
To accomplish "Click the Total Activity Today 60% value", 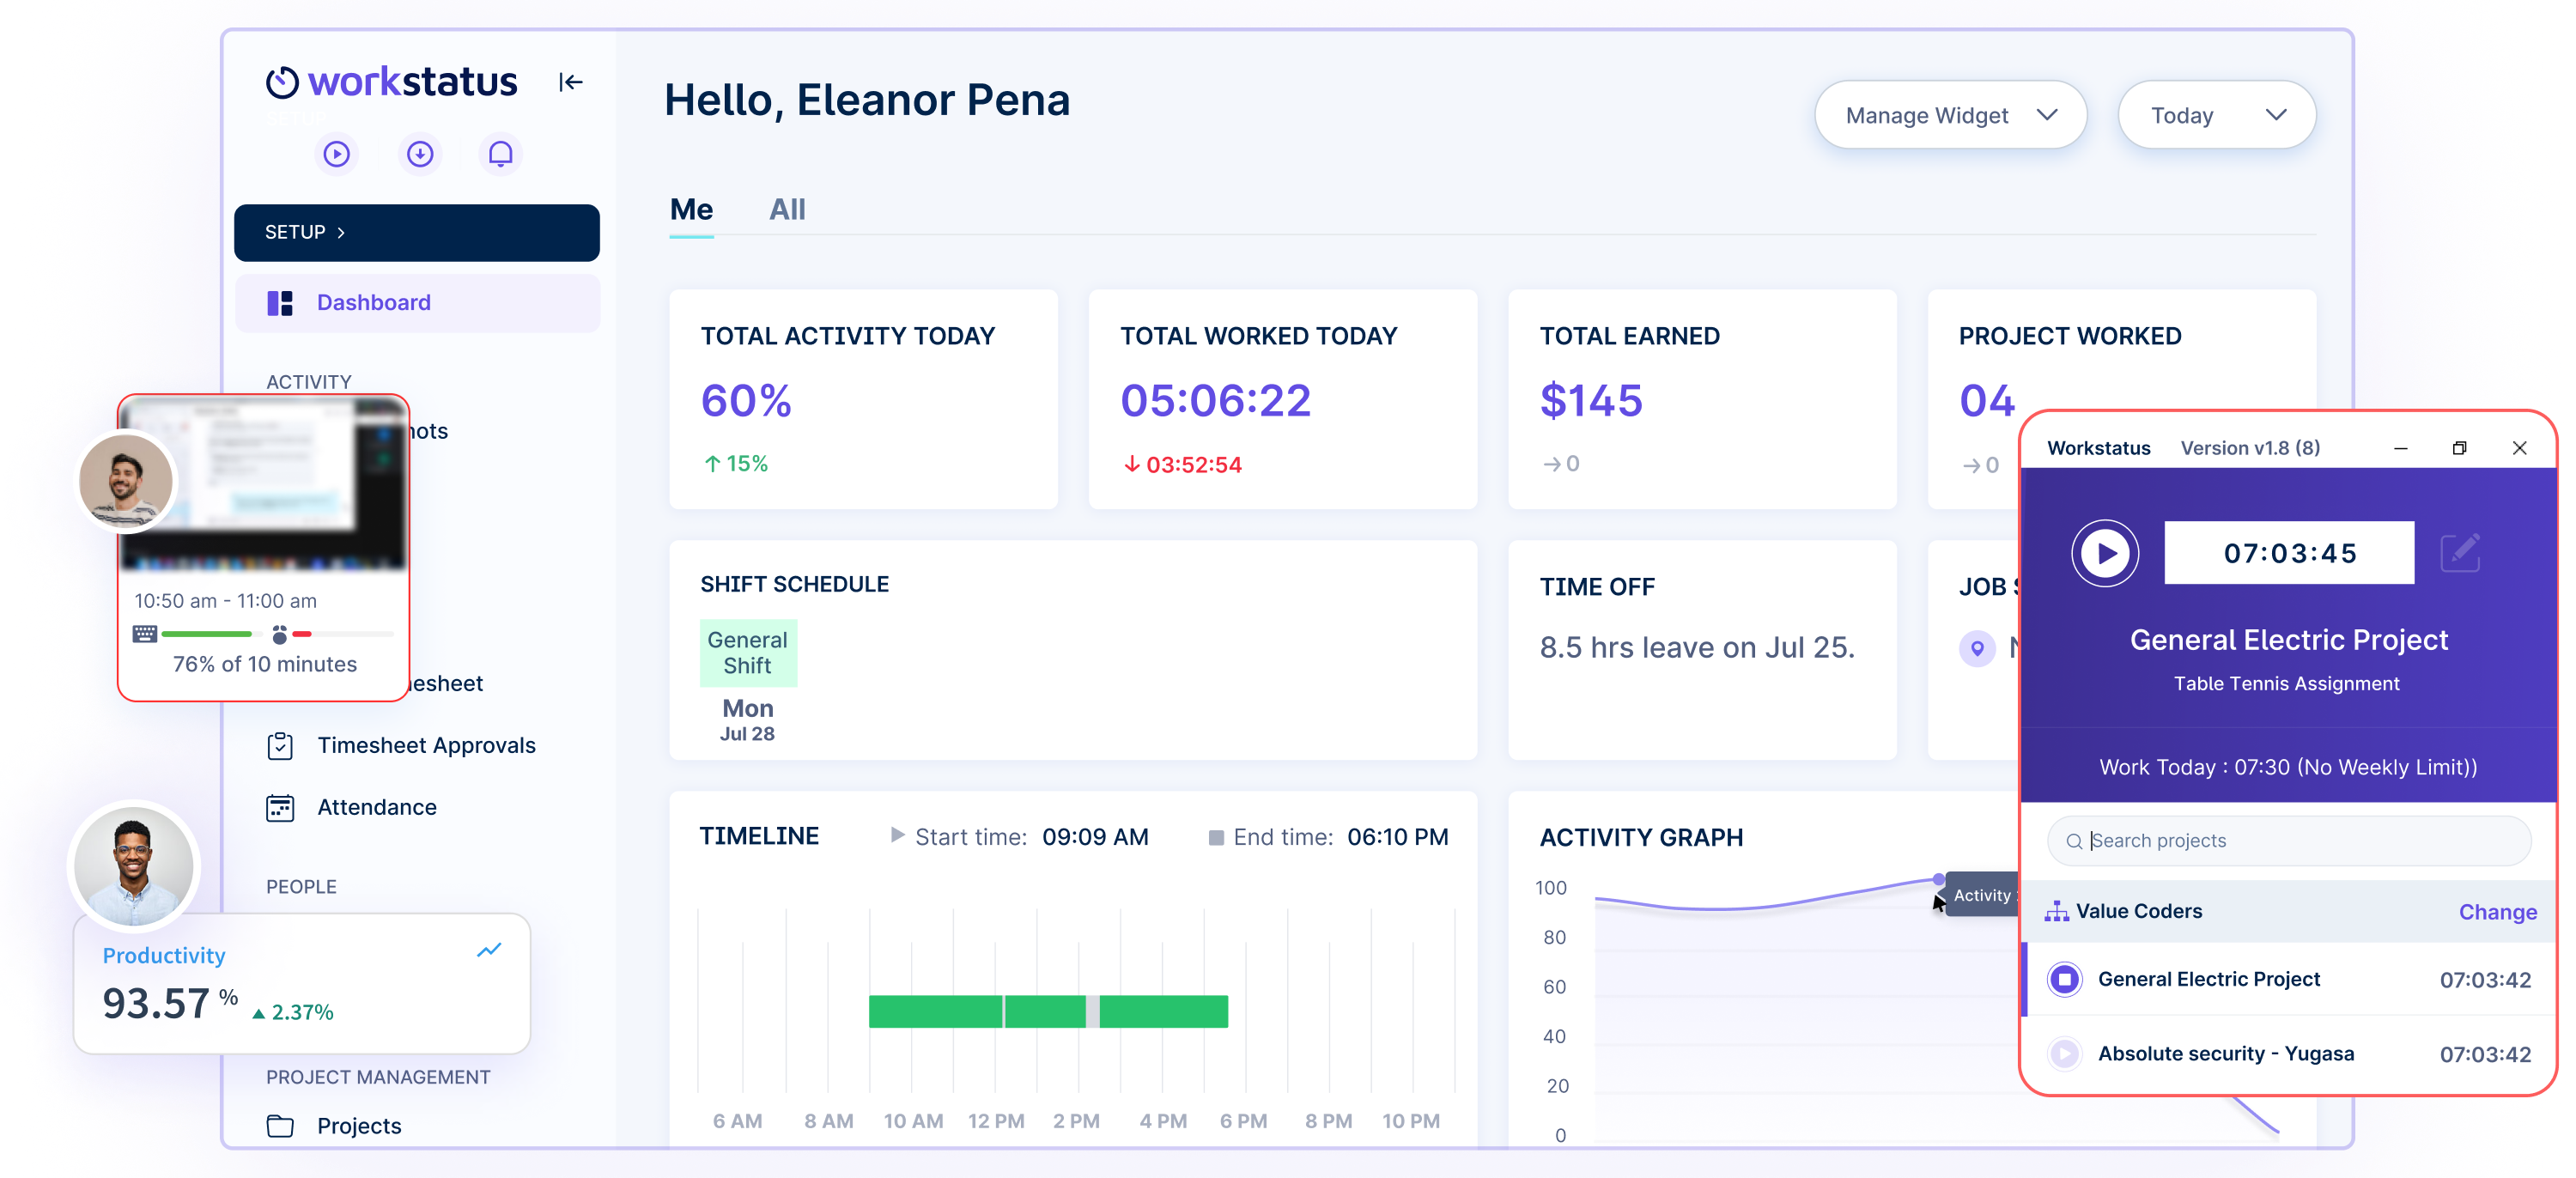I will [746, 401].
